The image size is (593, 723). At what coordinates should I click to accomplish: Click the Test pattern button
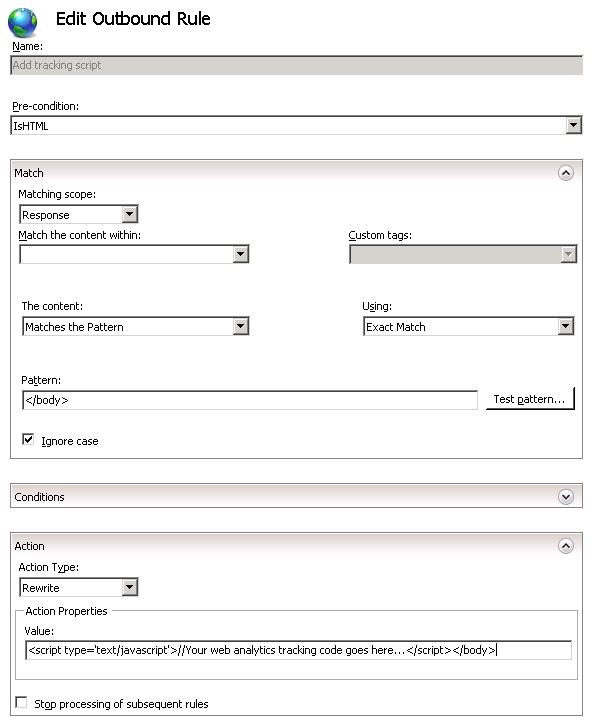pyautogui.click(x=530, y=399)
